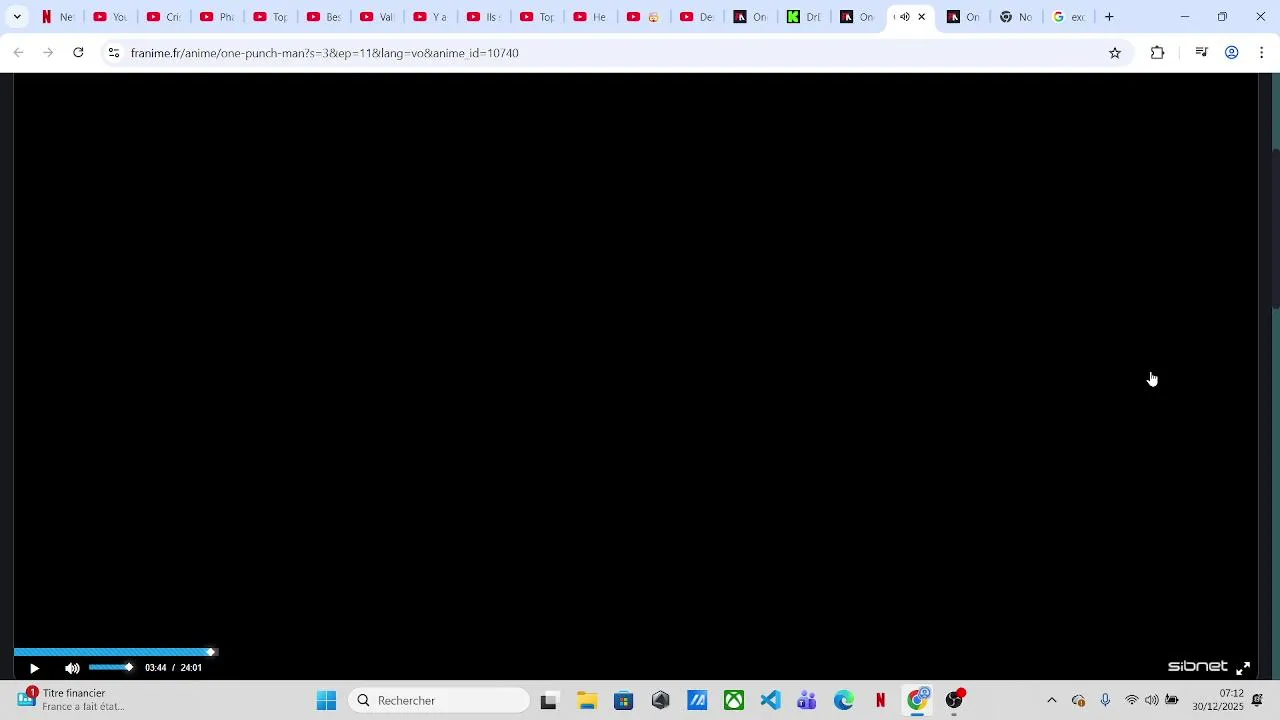This screenshot has width=1280, height=720.
Task: Switch to the 'Phi' YouTube tab
Action: (x=217, y=17)
